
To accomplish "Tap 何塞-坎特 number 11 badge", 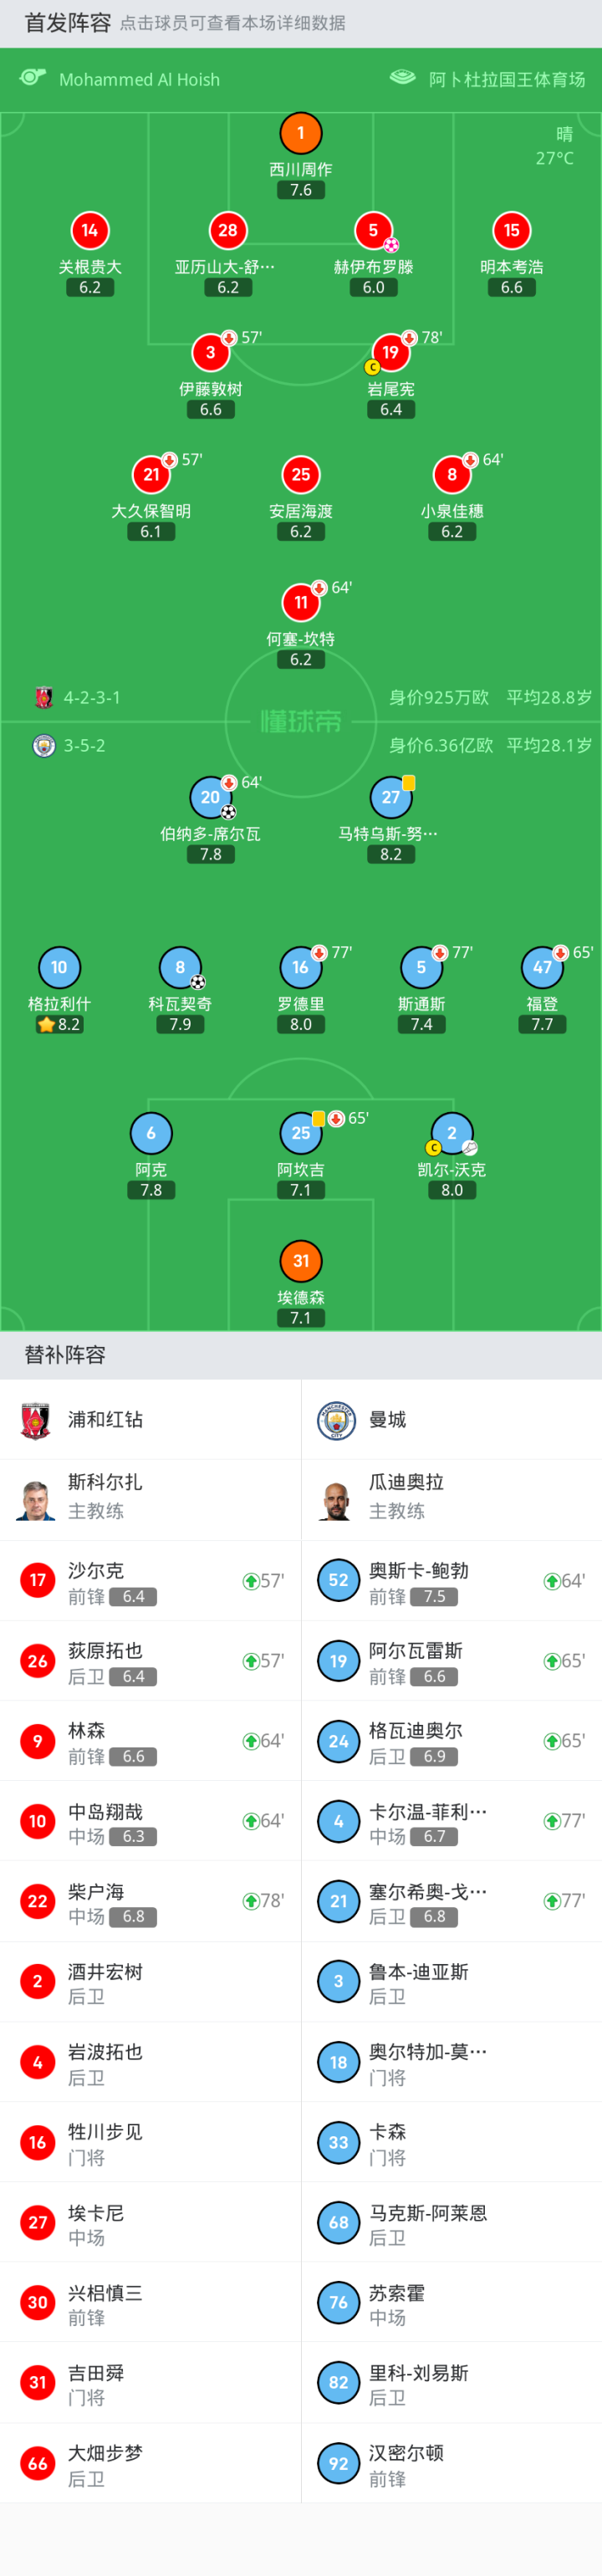I will [300, 602].
